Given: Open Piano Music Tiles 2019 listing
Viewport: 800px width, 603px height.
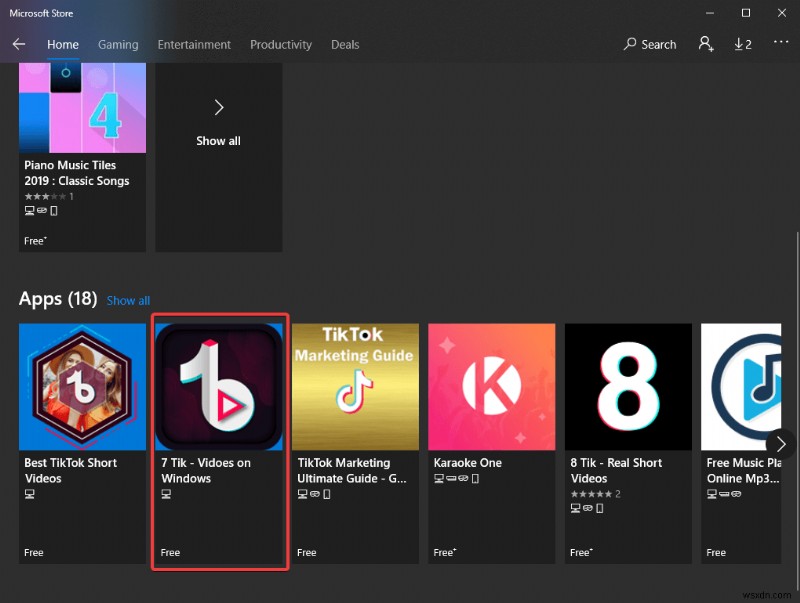Looking at the screenshot, I should coord(82,107).
